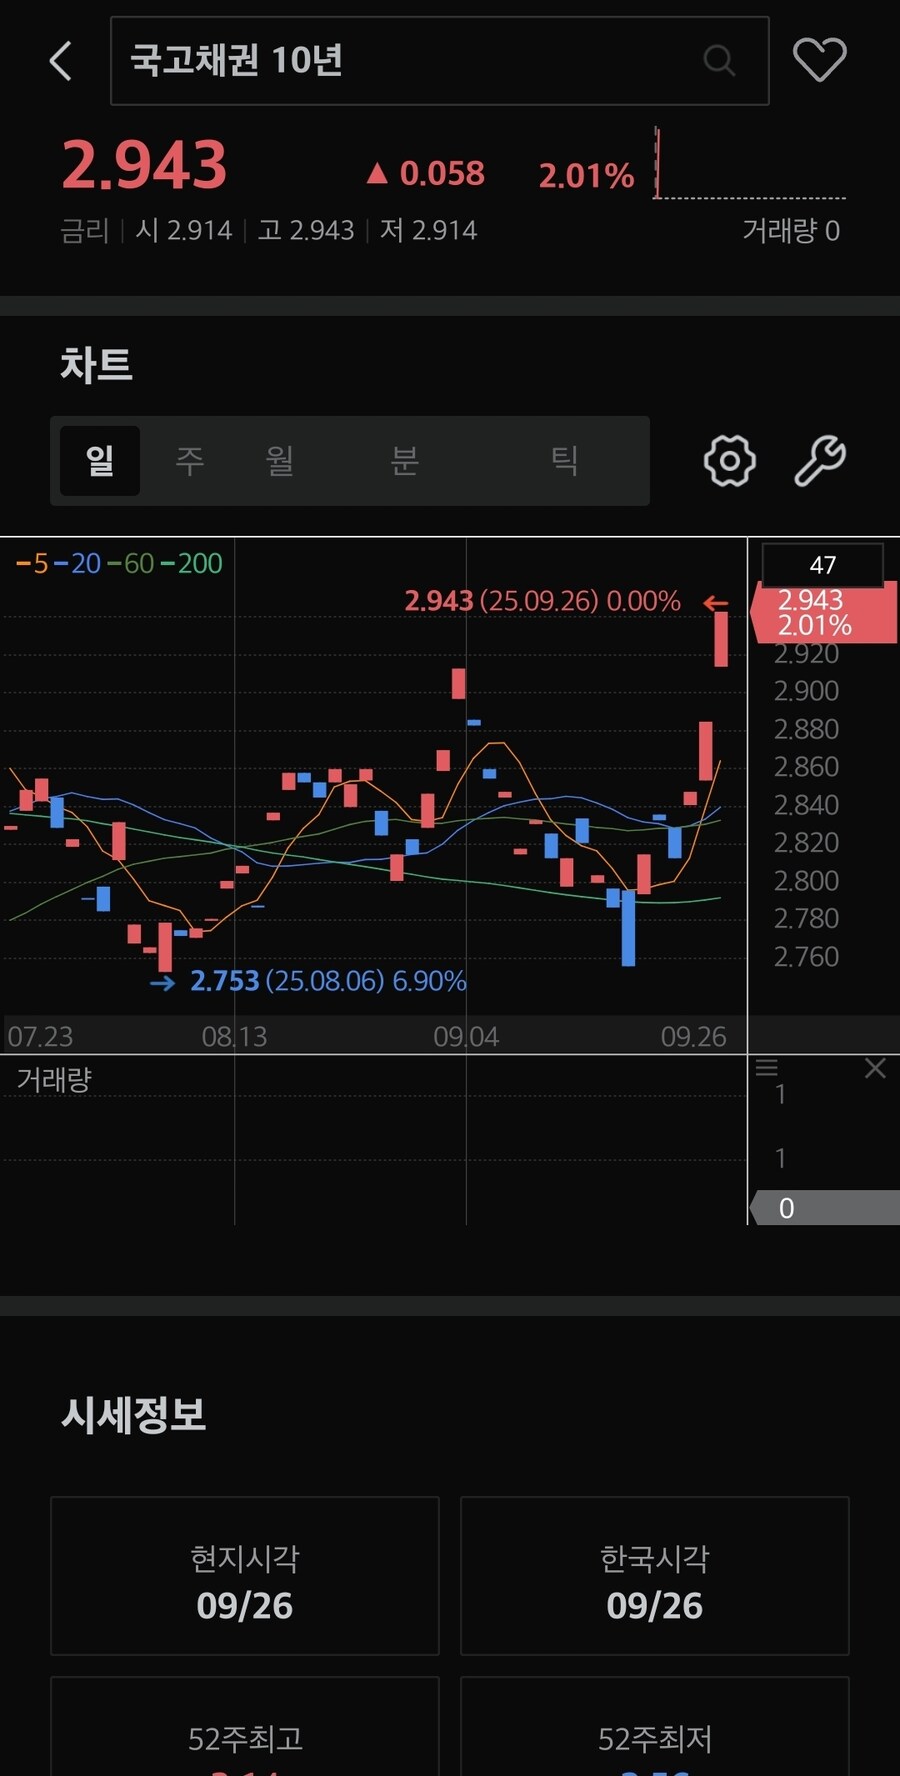Tap the search magnifier icon
This screenshot has height=1776, width=900.
coord(718,61)
